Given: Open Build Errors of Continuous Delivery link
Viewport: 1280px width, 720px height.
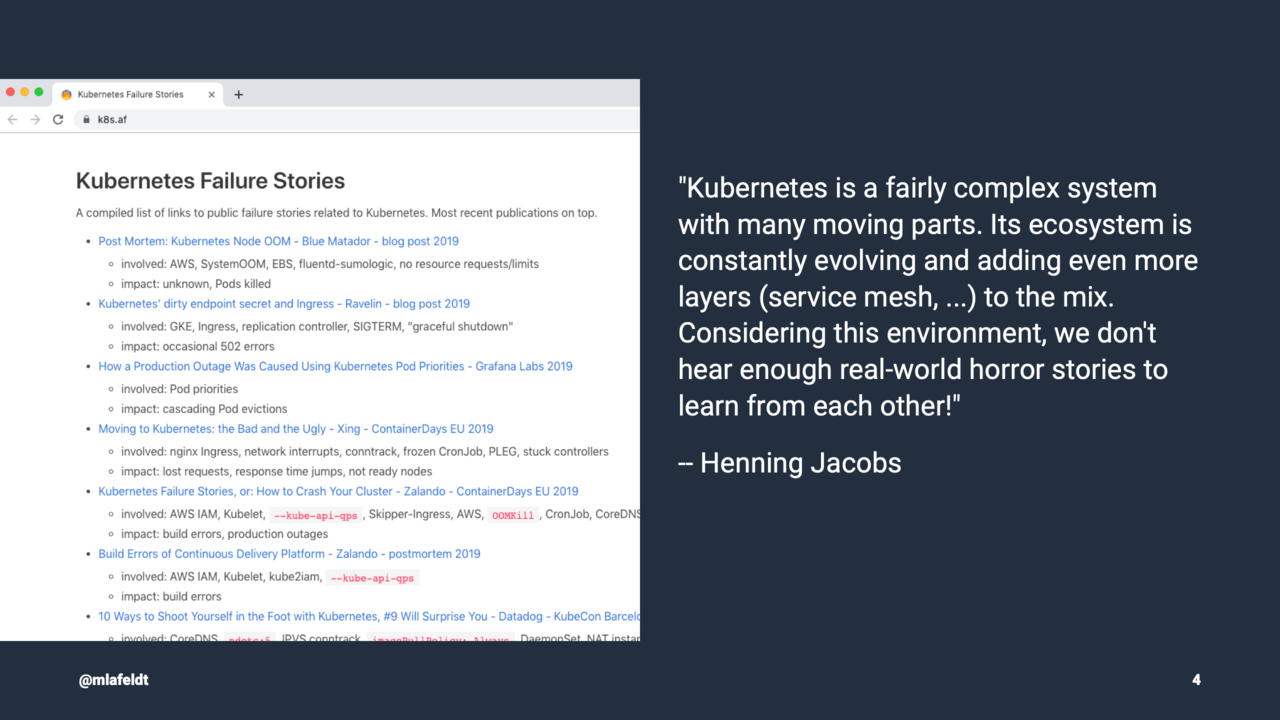Looking at the screenshot, I should [x=289, y=554].
